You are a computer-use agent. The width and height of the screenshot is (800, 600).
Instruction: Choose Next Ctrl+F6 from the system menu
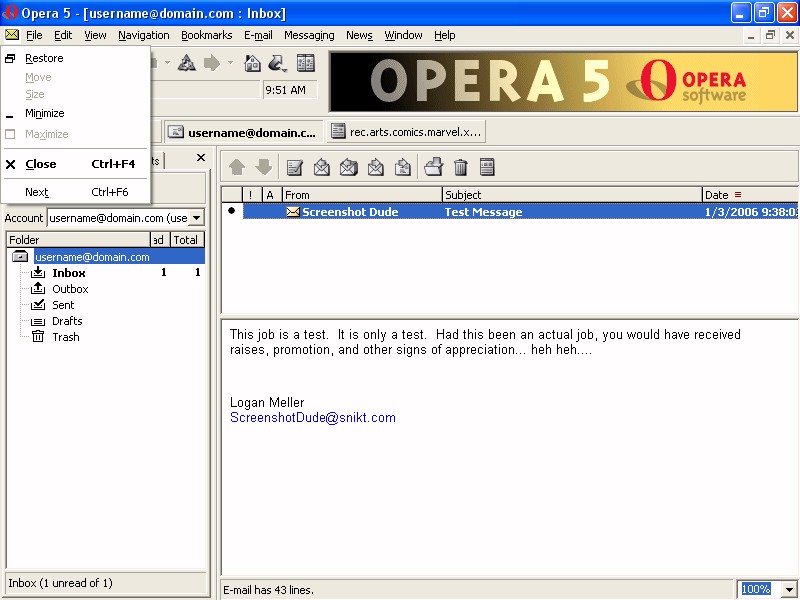pyautogui.click(x=76, y=192)
